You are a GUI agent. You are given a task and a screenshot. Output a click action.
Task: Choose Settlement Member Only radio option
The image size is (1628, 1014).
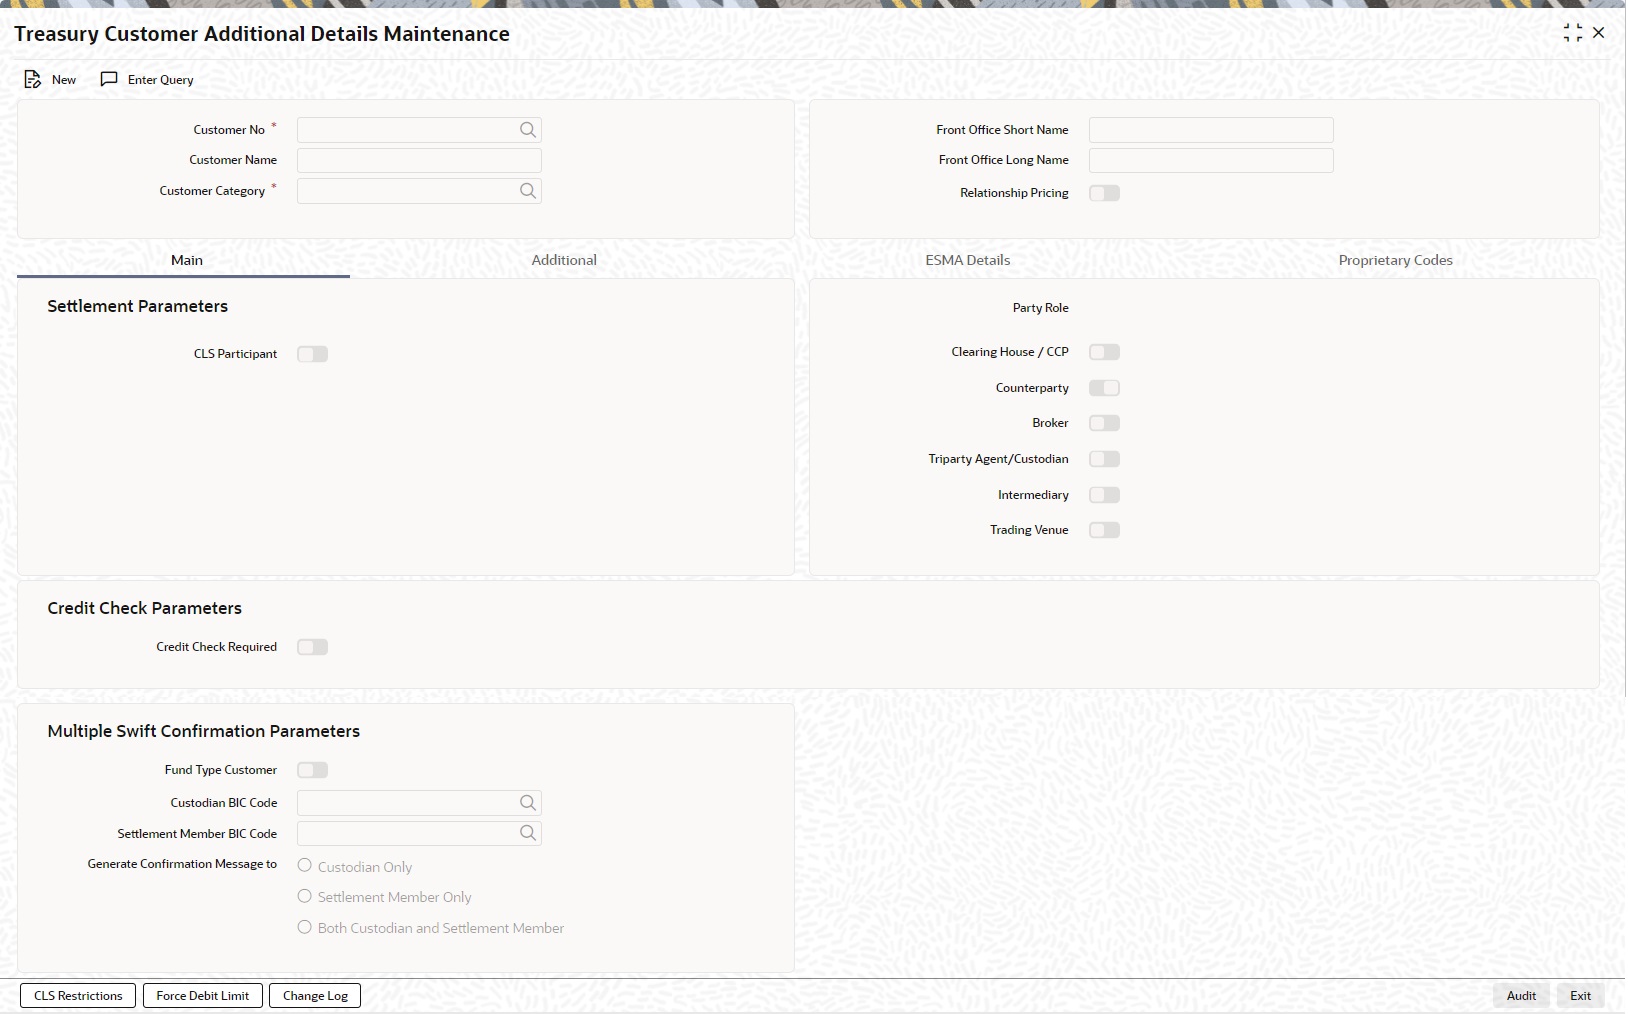pos(305,897)
